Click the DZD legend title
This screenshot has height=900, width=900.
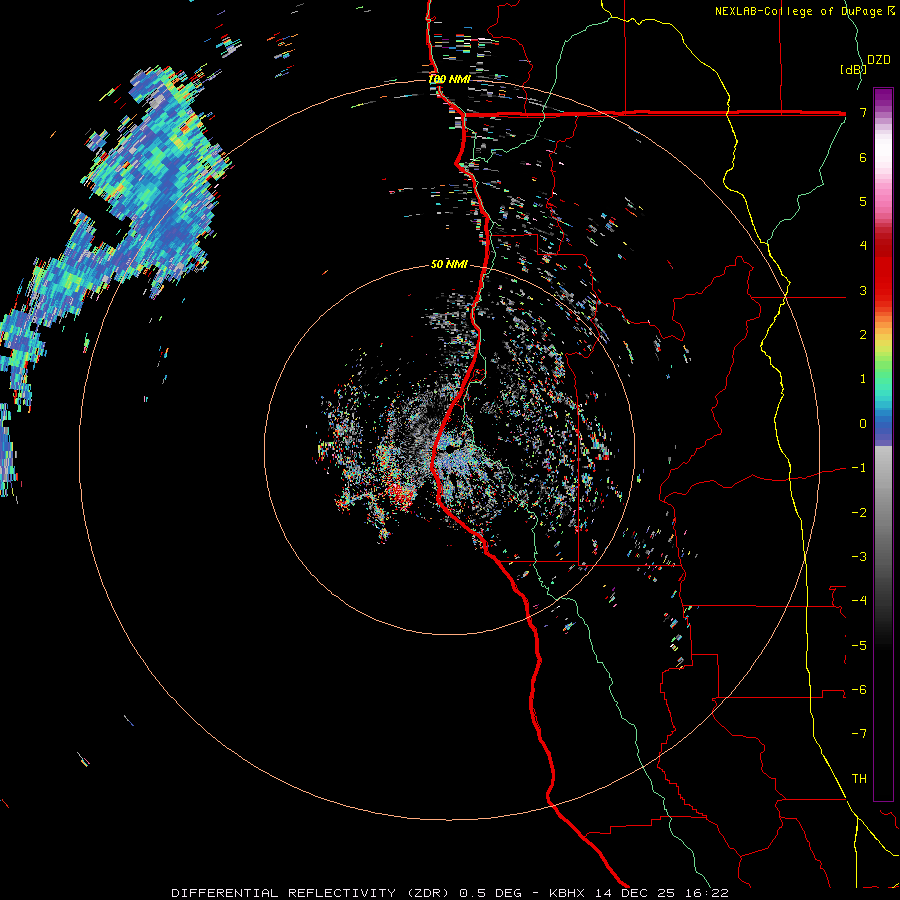[879, 60]
